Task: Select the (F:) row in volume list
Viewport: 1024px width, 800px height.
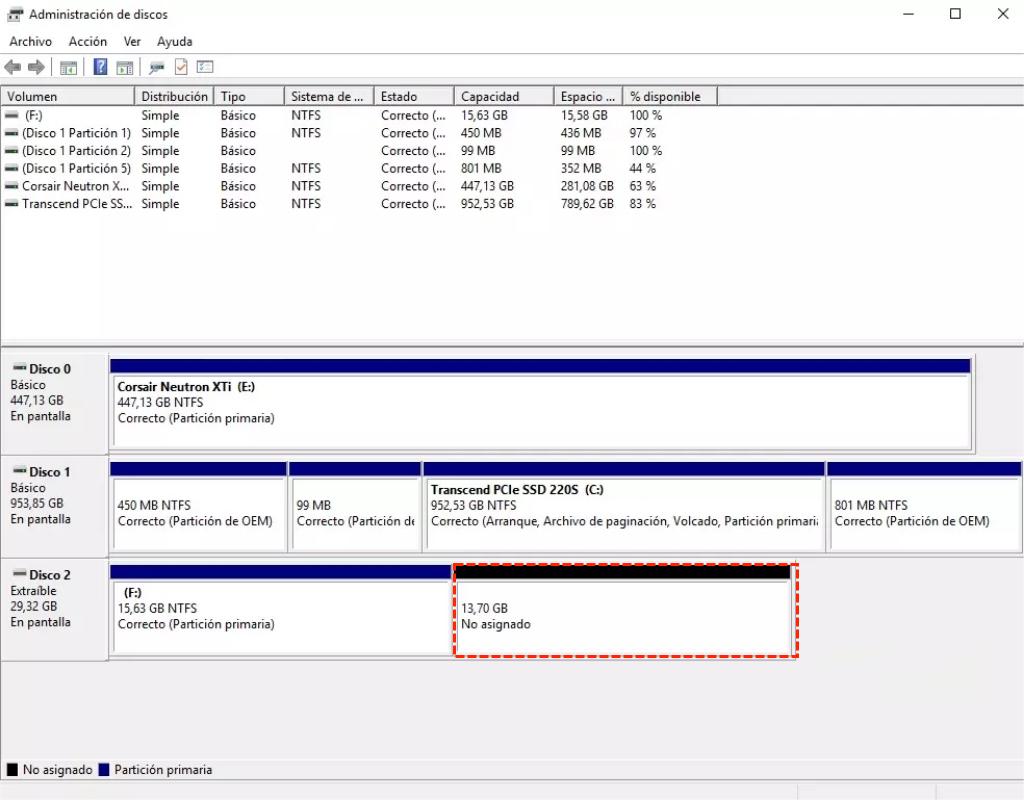Action: pos(359,115)
